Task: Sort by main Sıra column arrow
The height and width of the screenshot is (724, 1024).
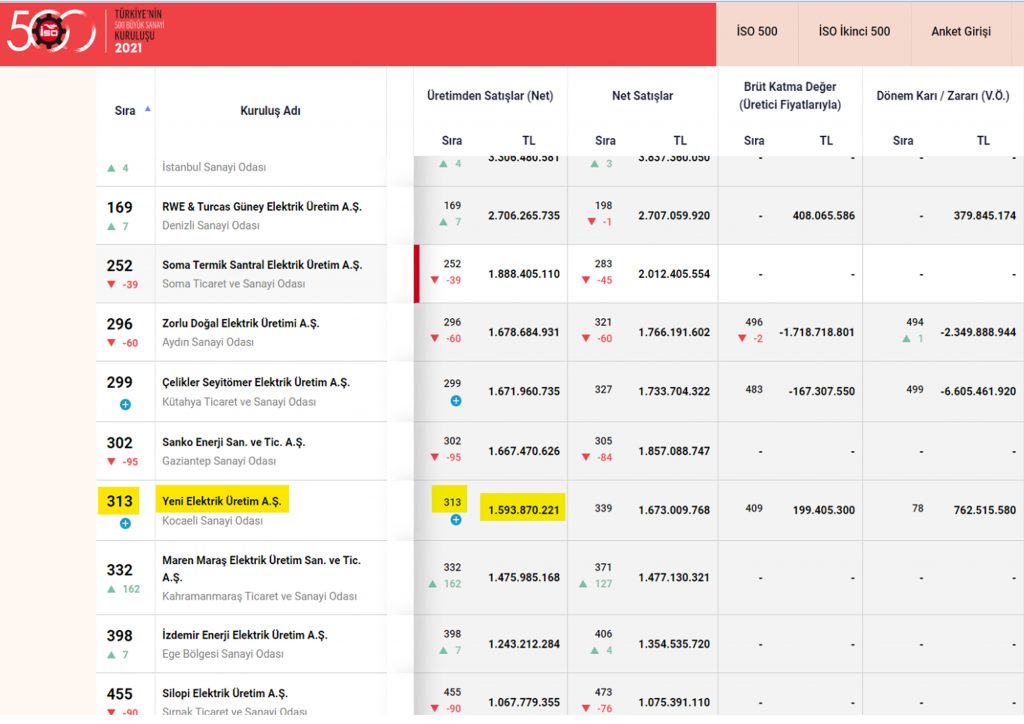Action: (x=148, y=108)
